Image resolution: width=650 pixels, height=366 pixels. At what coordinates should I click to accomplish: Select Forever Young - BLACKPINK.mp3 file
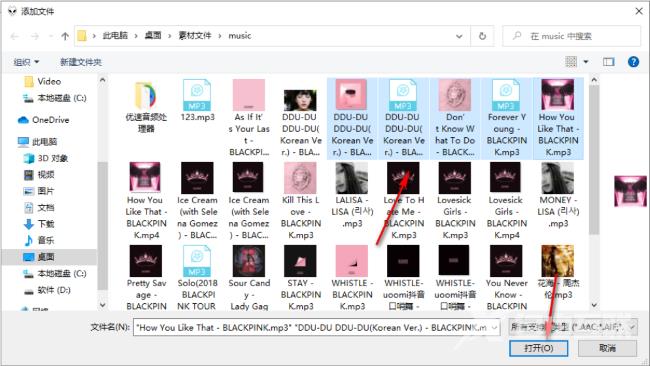[x=506, y=118]
